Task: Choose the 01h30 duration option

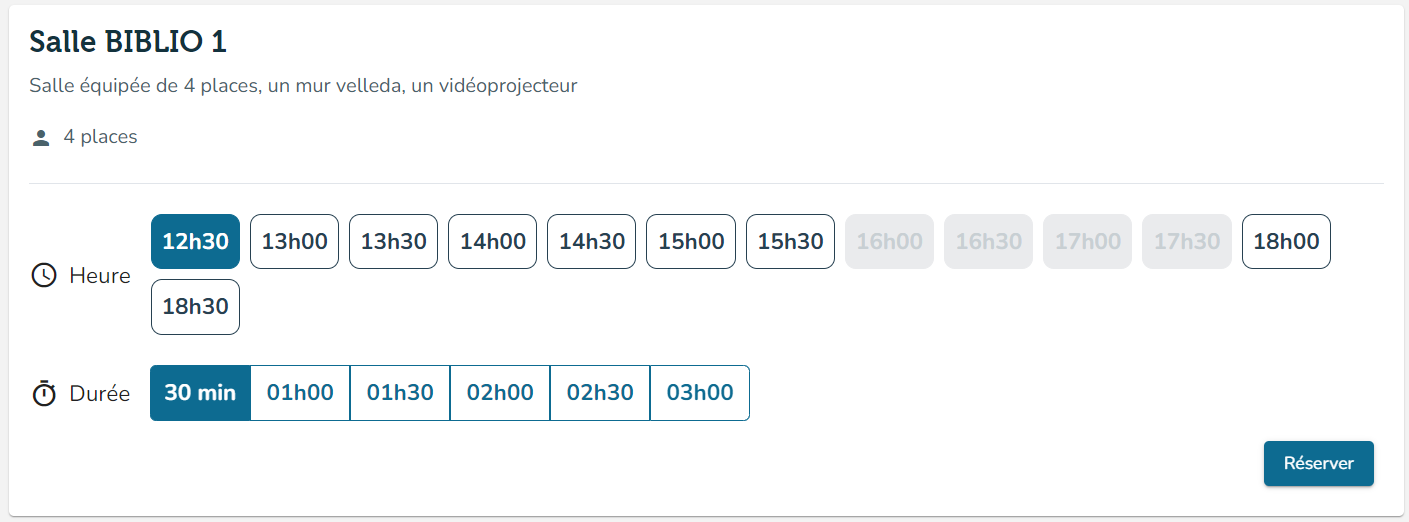Action: coord(400,393)
